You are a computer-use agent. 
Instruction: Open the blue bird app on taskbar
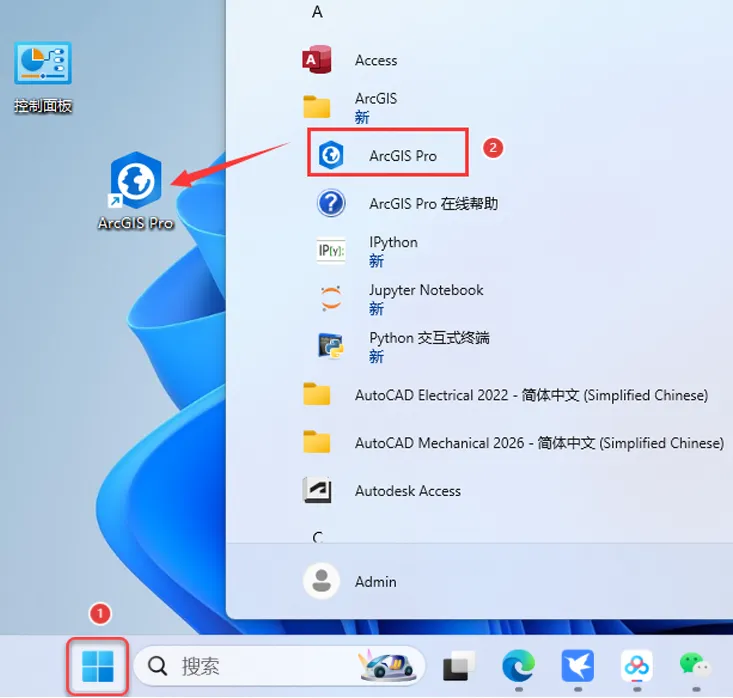coord(577,666)
